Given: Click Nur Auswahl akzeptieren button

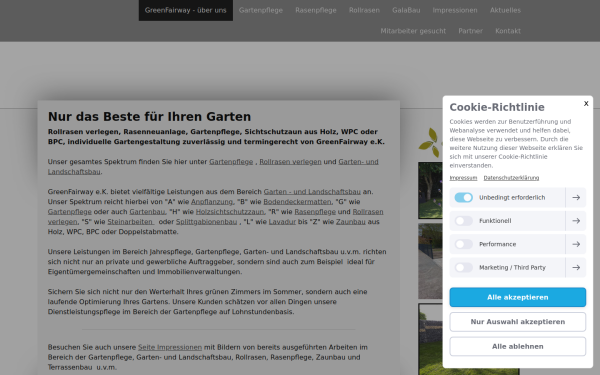Looking at the screenshot, I should pyautogui.click(x=517, y=322).
